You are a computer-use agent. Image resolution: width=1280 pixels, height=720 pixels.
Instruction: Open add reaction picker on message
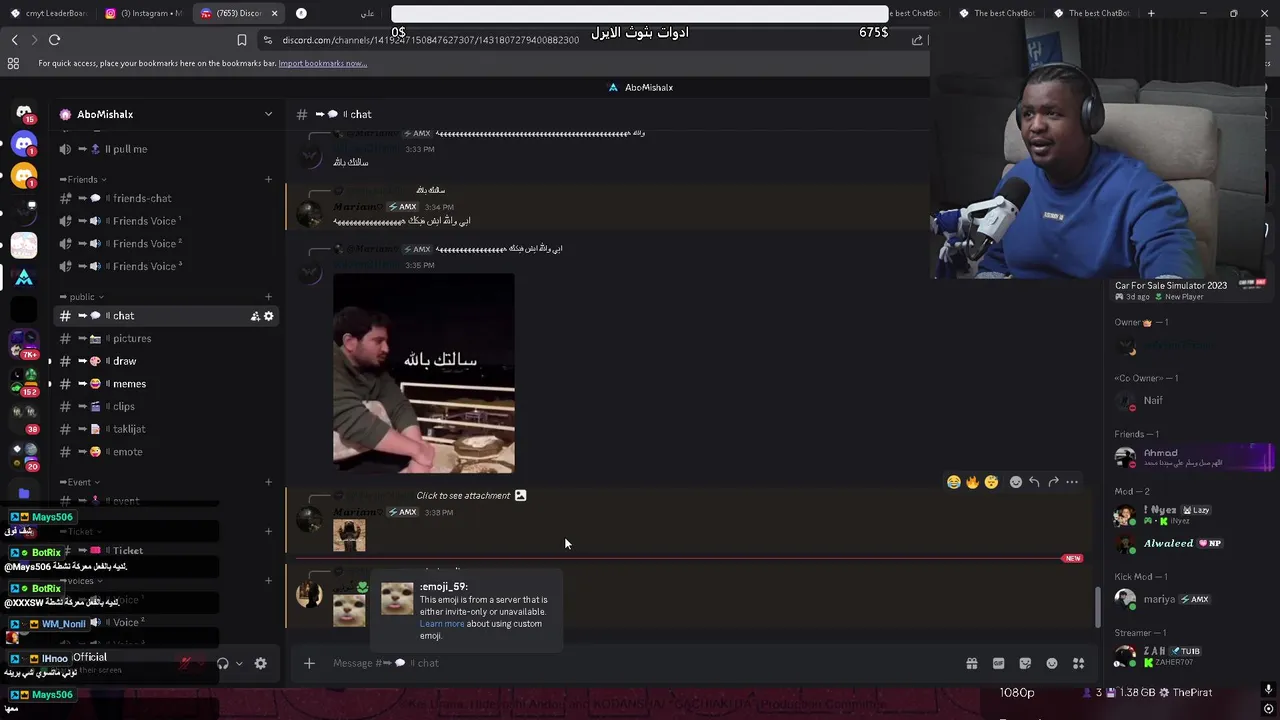1016,482
